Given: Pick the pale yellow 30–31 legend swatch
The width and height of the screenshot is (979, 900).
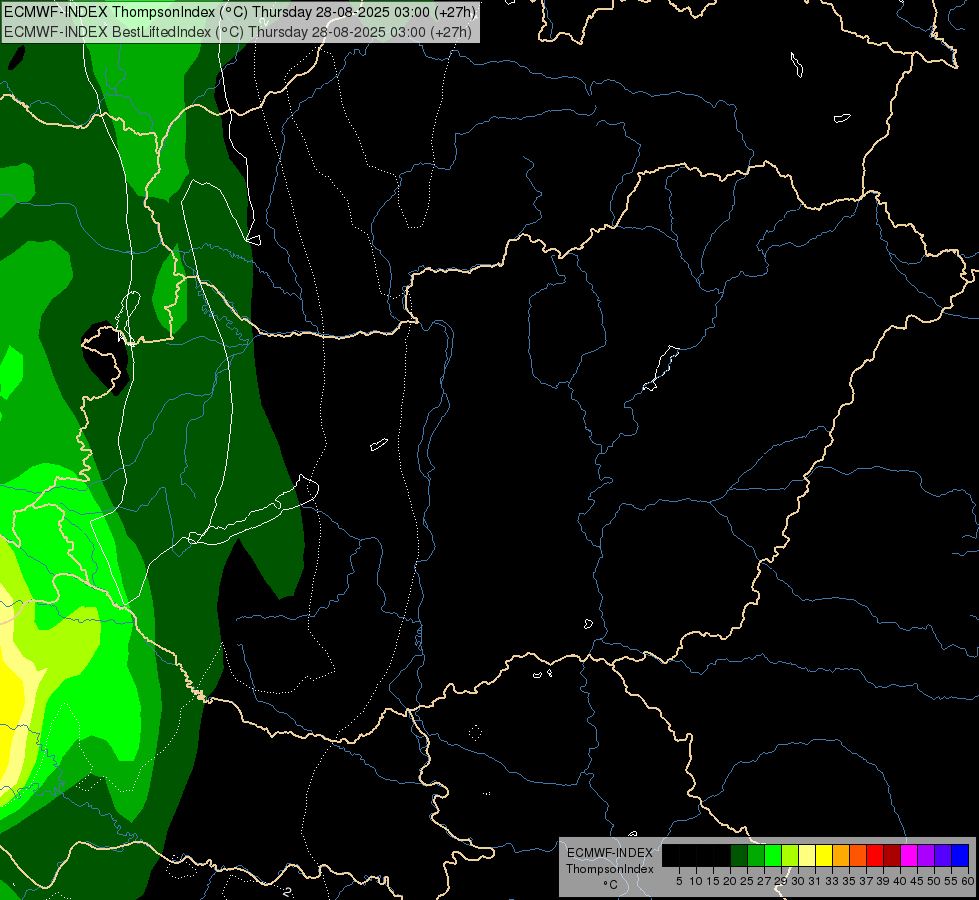Looking at the screenshot, I should (x=807, y=855).
